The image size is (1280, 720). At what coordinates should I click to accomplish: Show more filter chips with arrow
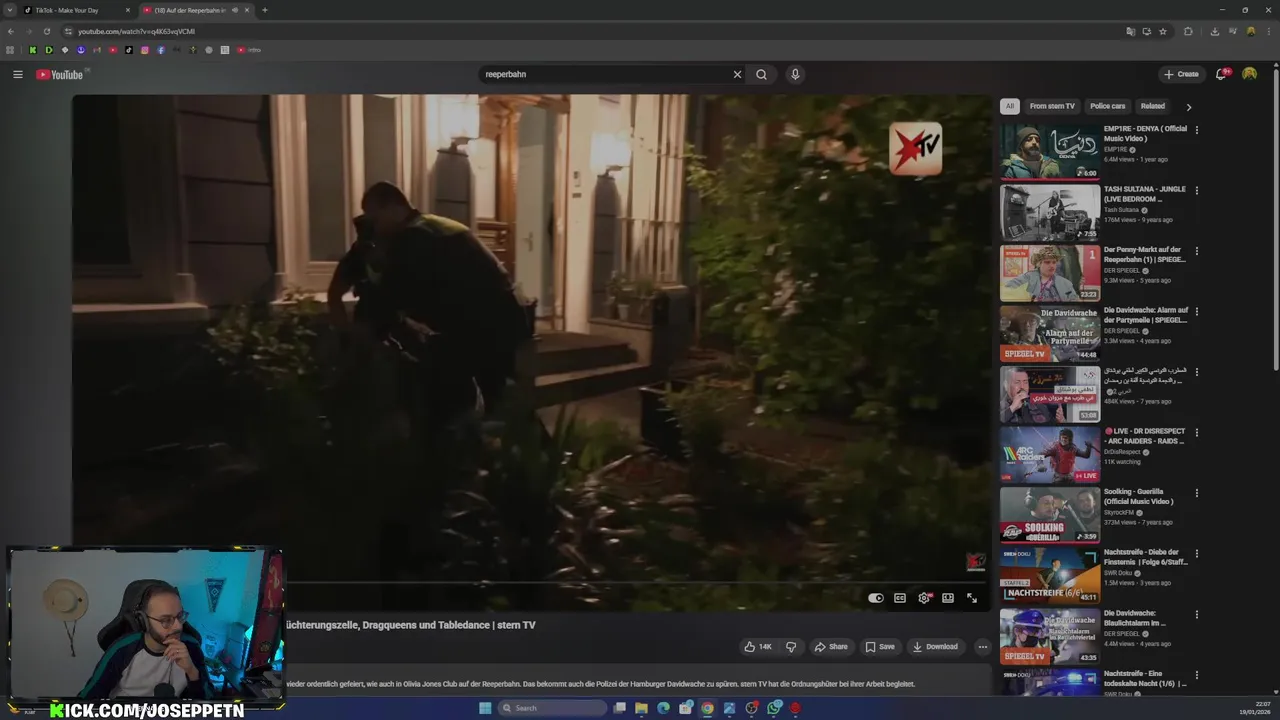(x=1189, y=107)
